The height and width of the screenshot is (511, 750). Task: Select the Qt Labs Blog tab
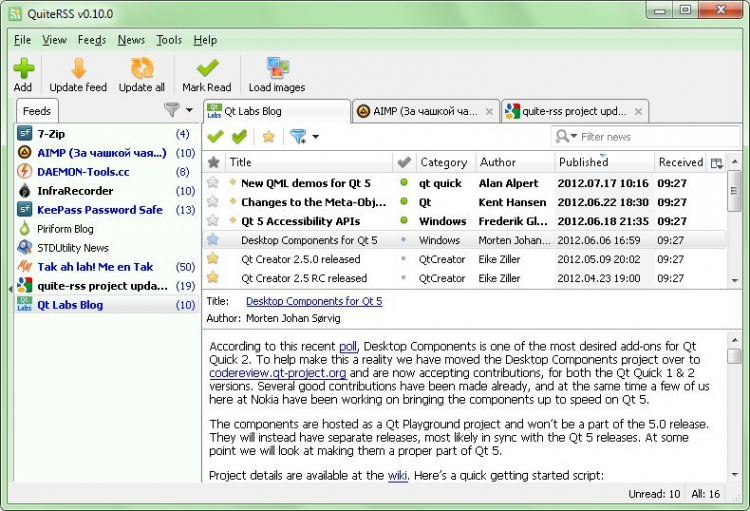(x=276, y=111)
